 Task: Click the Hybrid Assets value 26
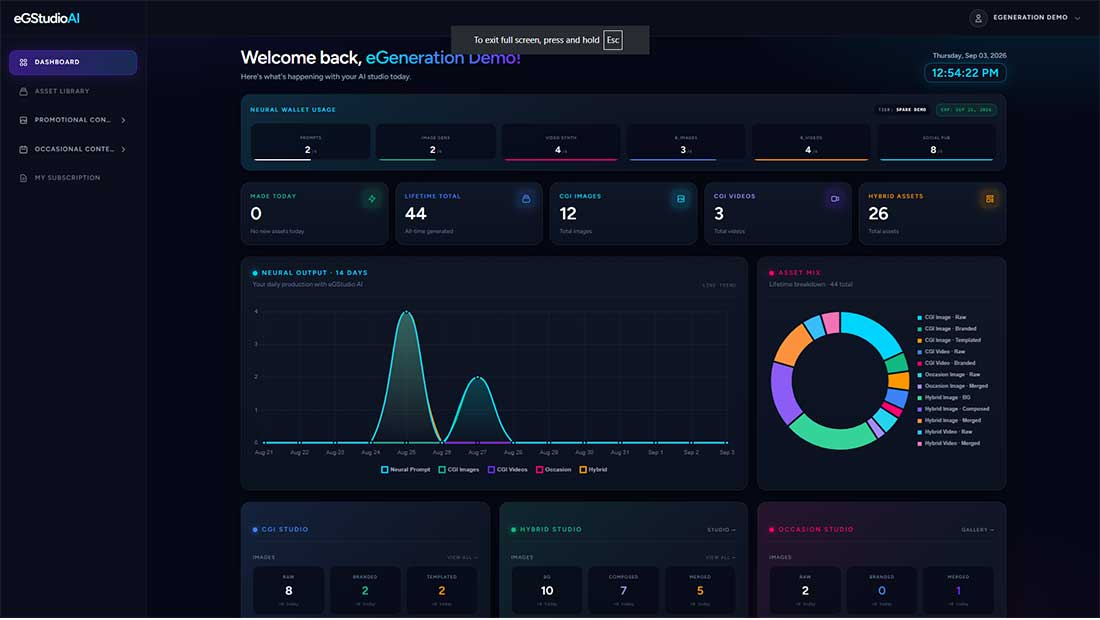coord(878,214)
